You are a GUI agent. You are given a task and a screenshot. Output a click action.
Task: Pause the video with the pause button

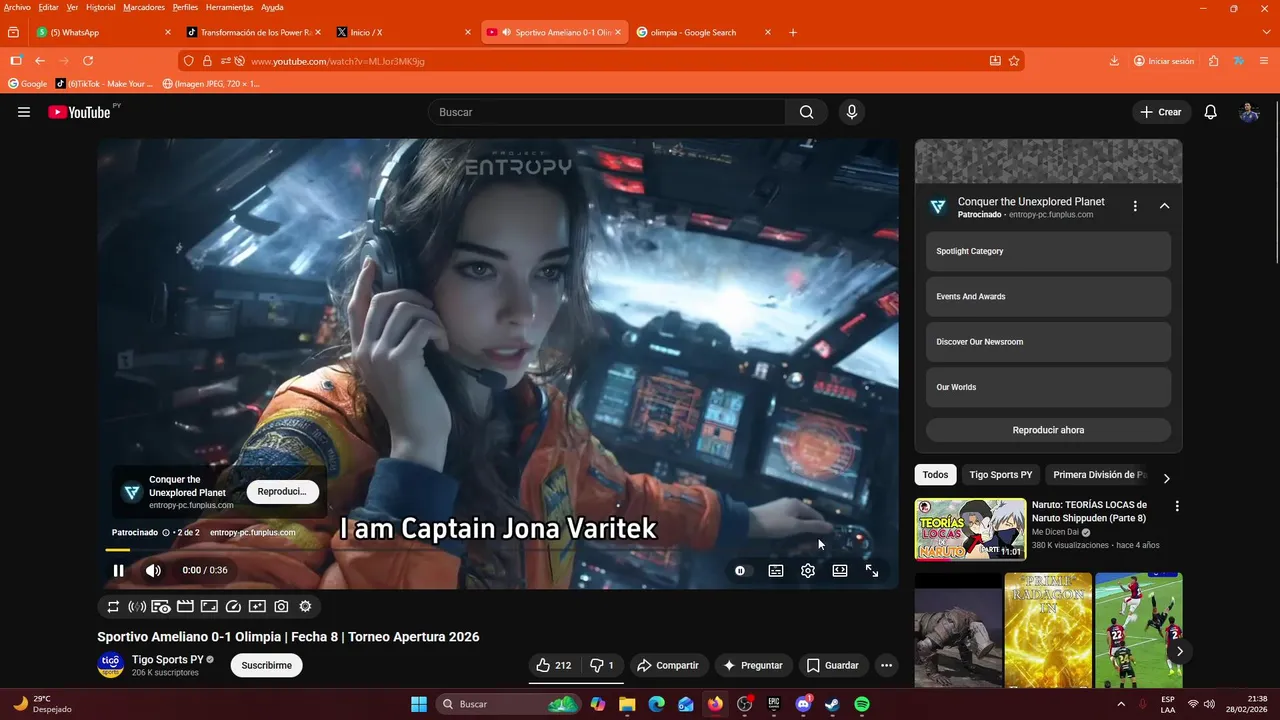[x=118, y=570]
